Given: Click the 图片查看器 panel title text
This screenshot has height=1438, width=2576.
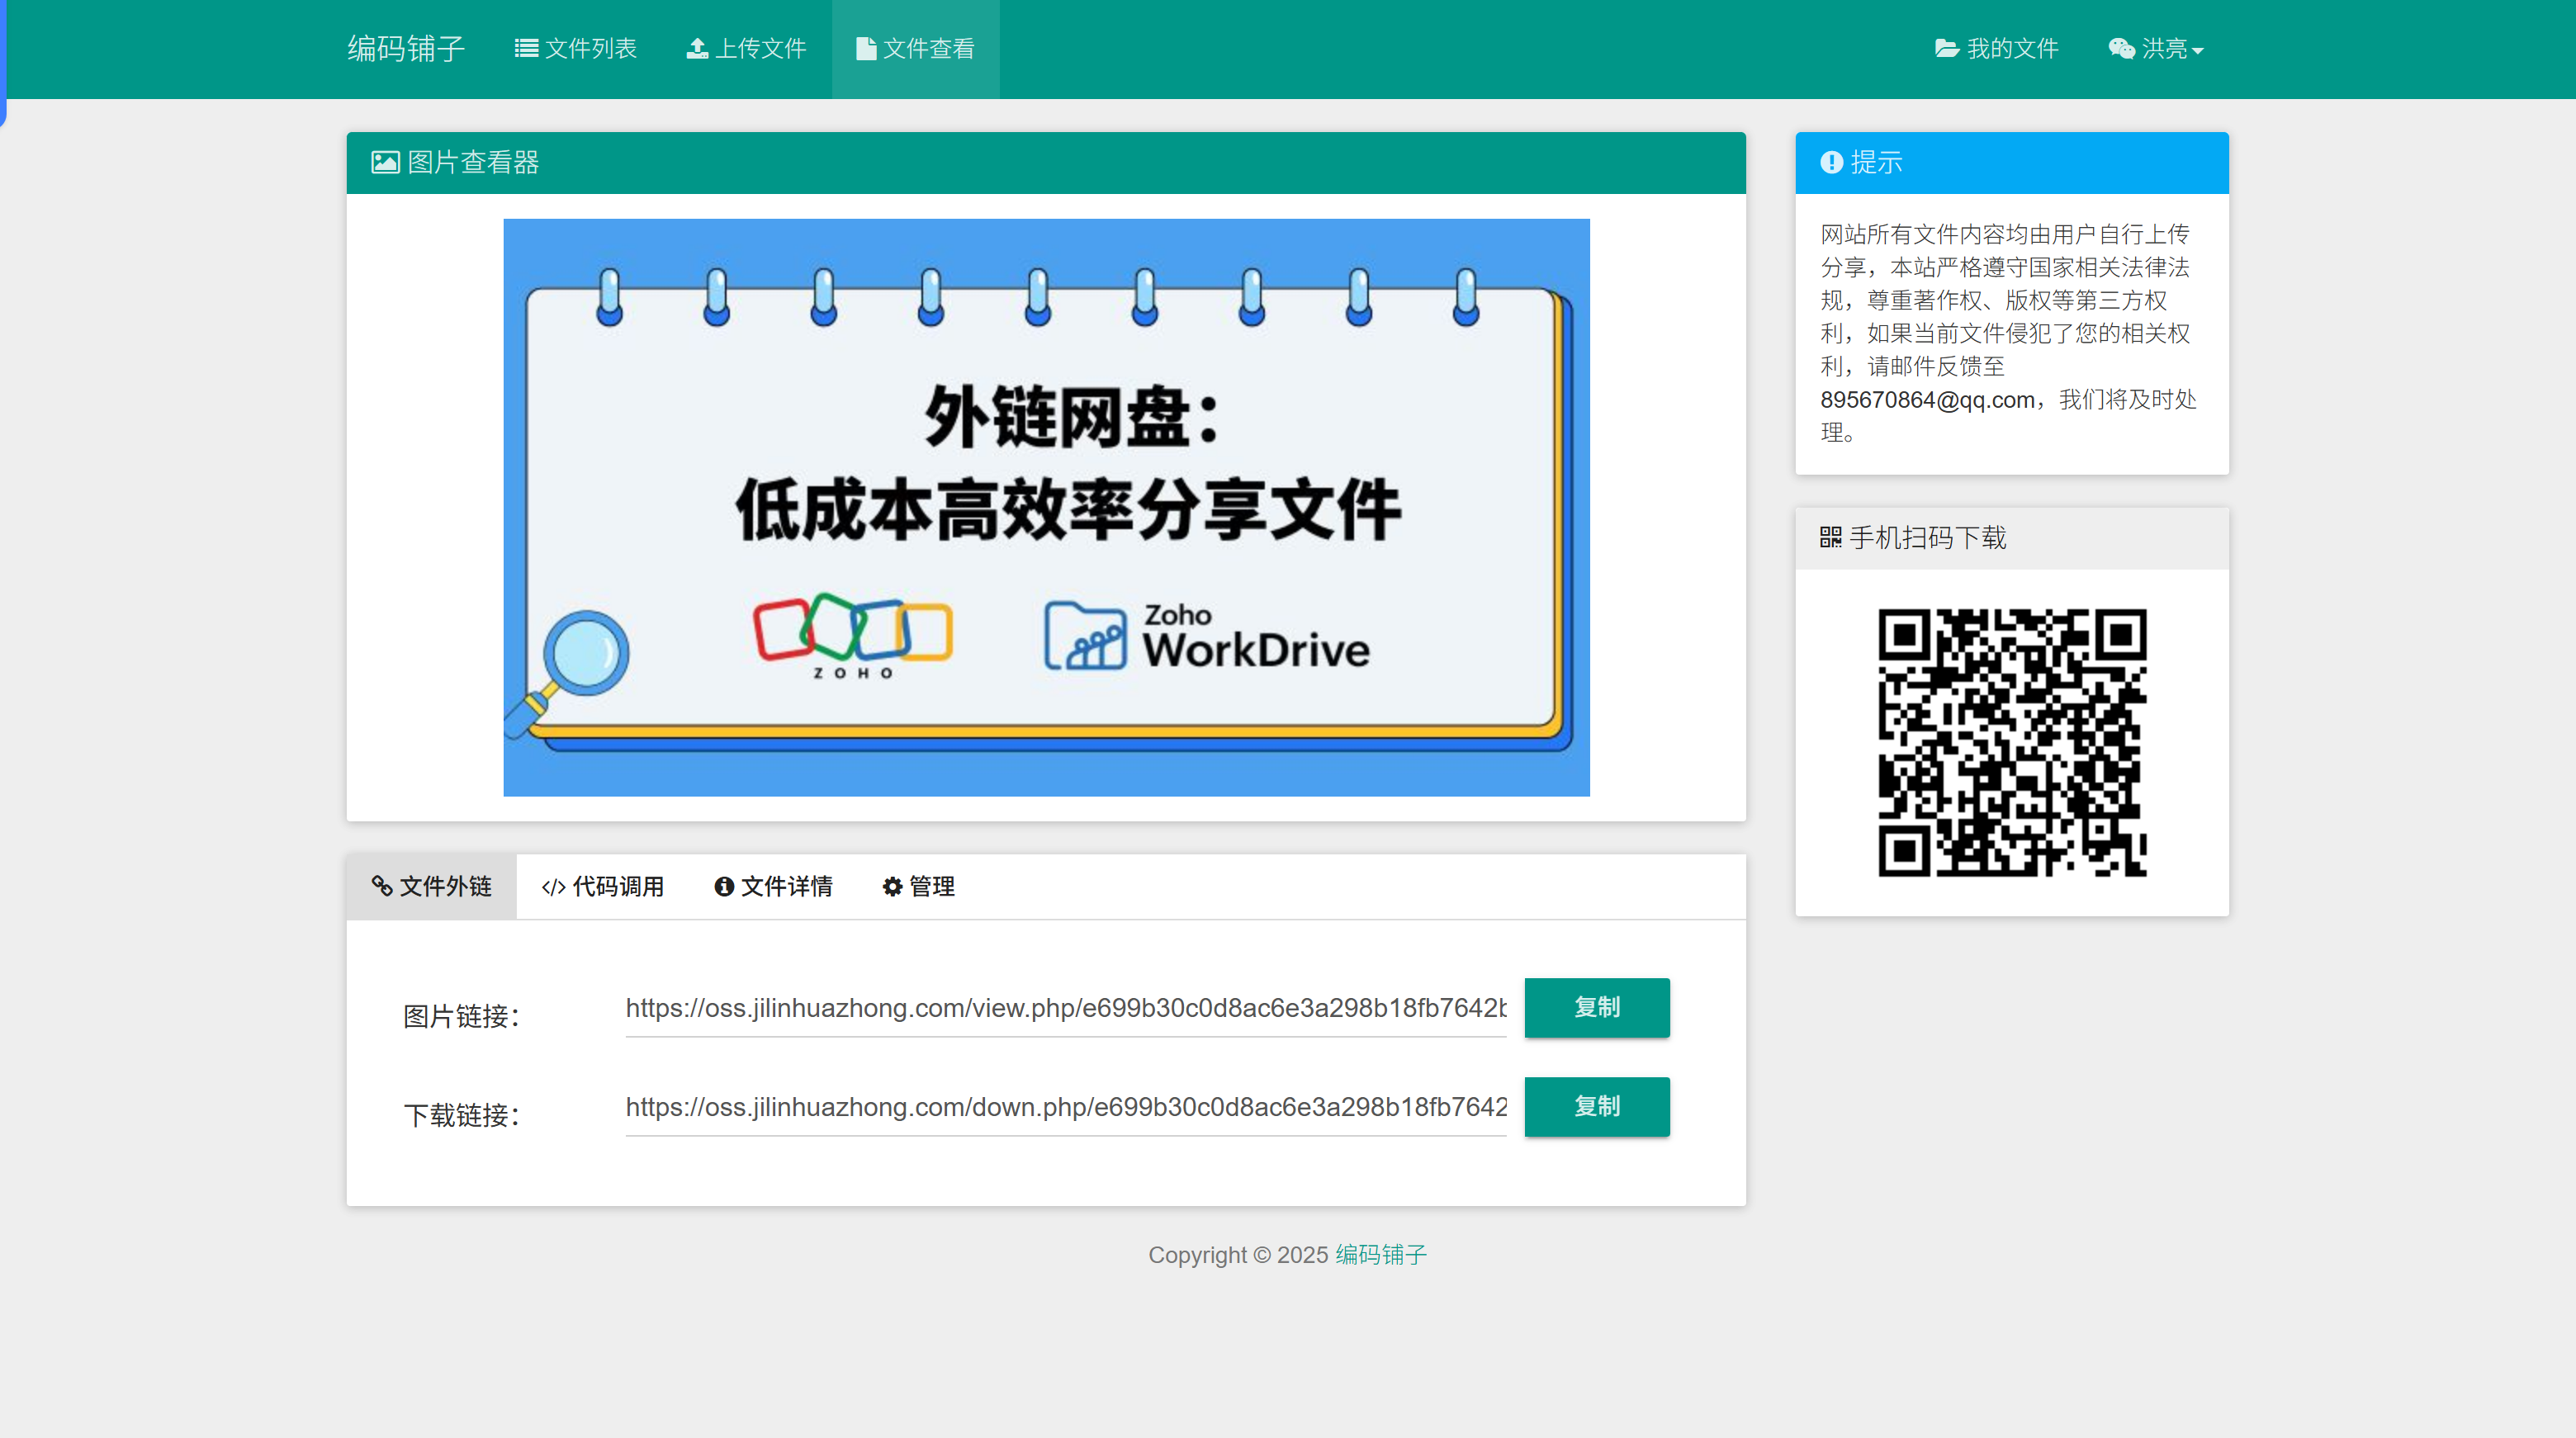Looking at the screenshot, I should pyautogui.click(x=473, y=162).
